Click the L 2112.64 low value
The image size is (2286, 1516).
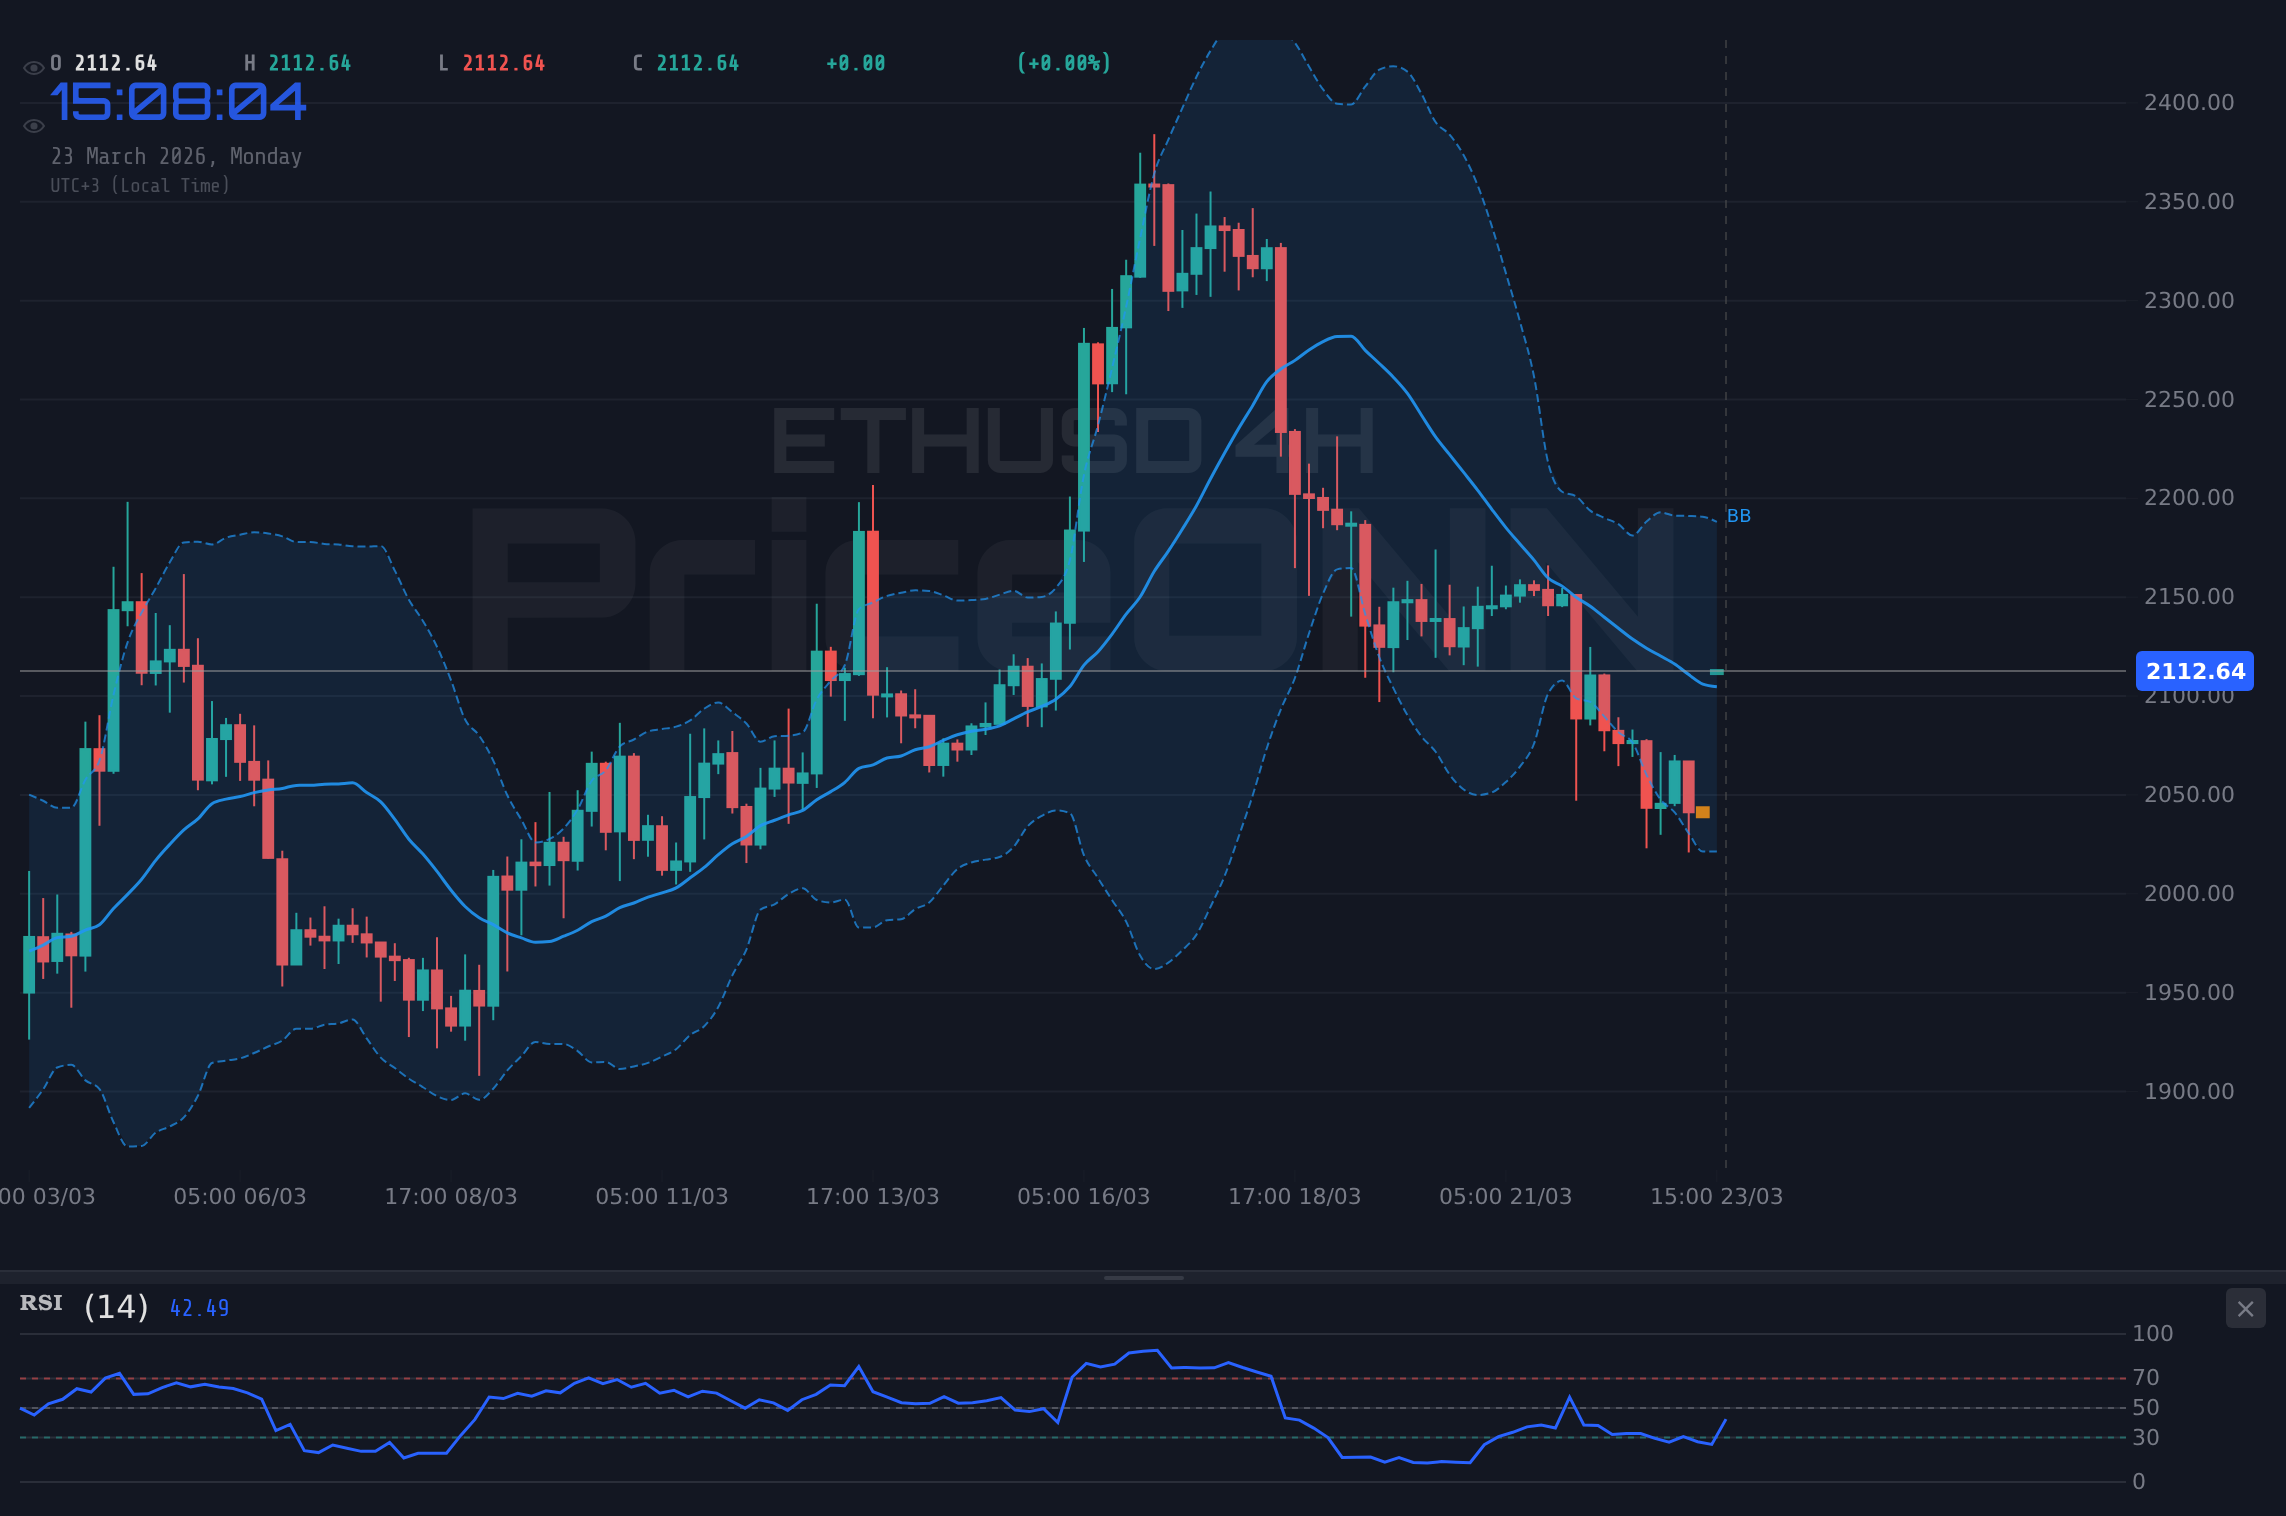pos(490,62)
